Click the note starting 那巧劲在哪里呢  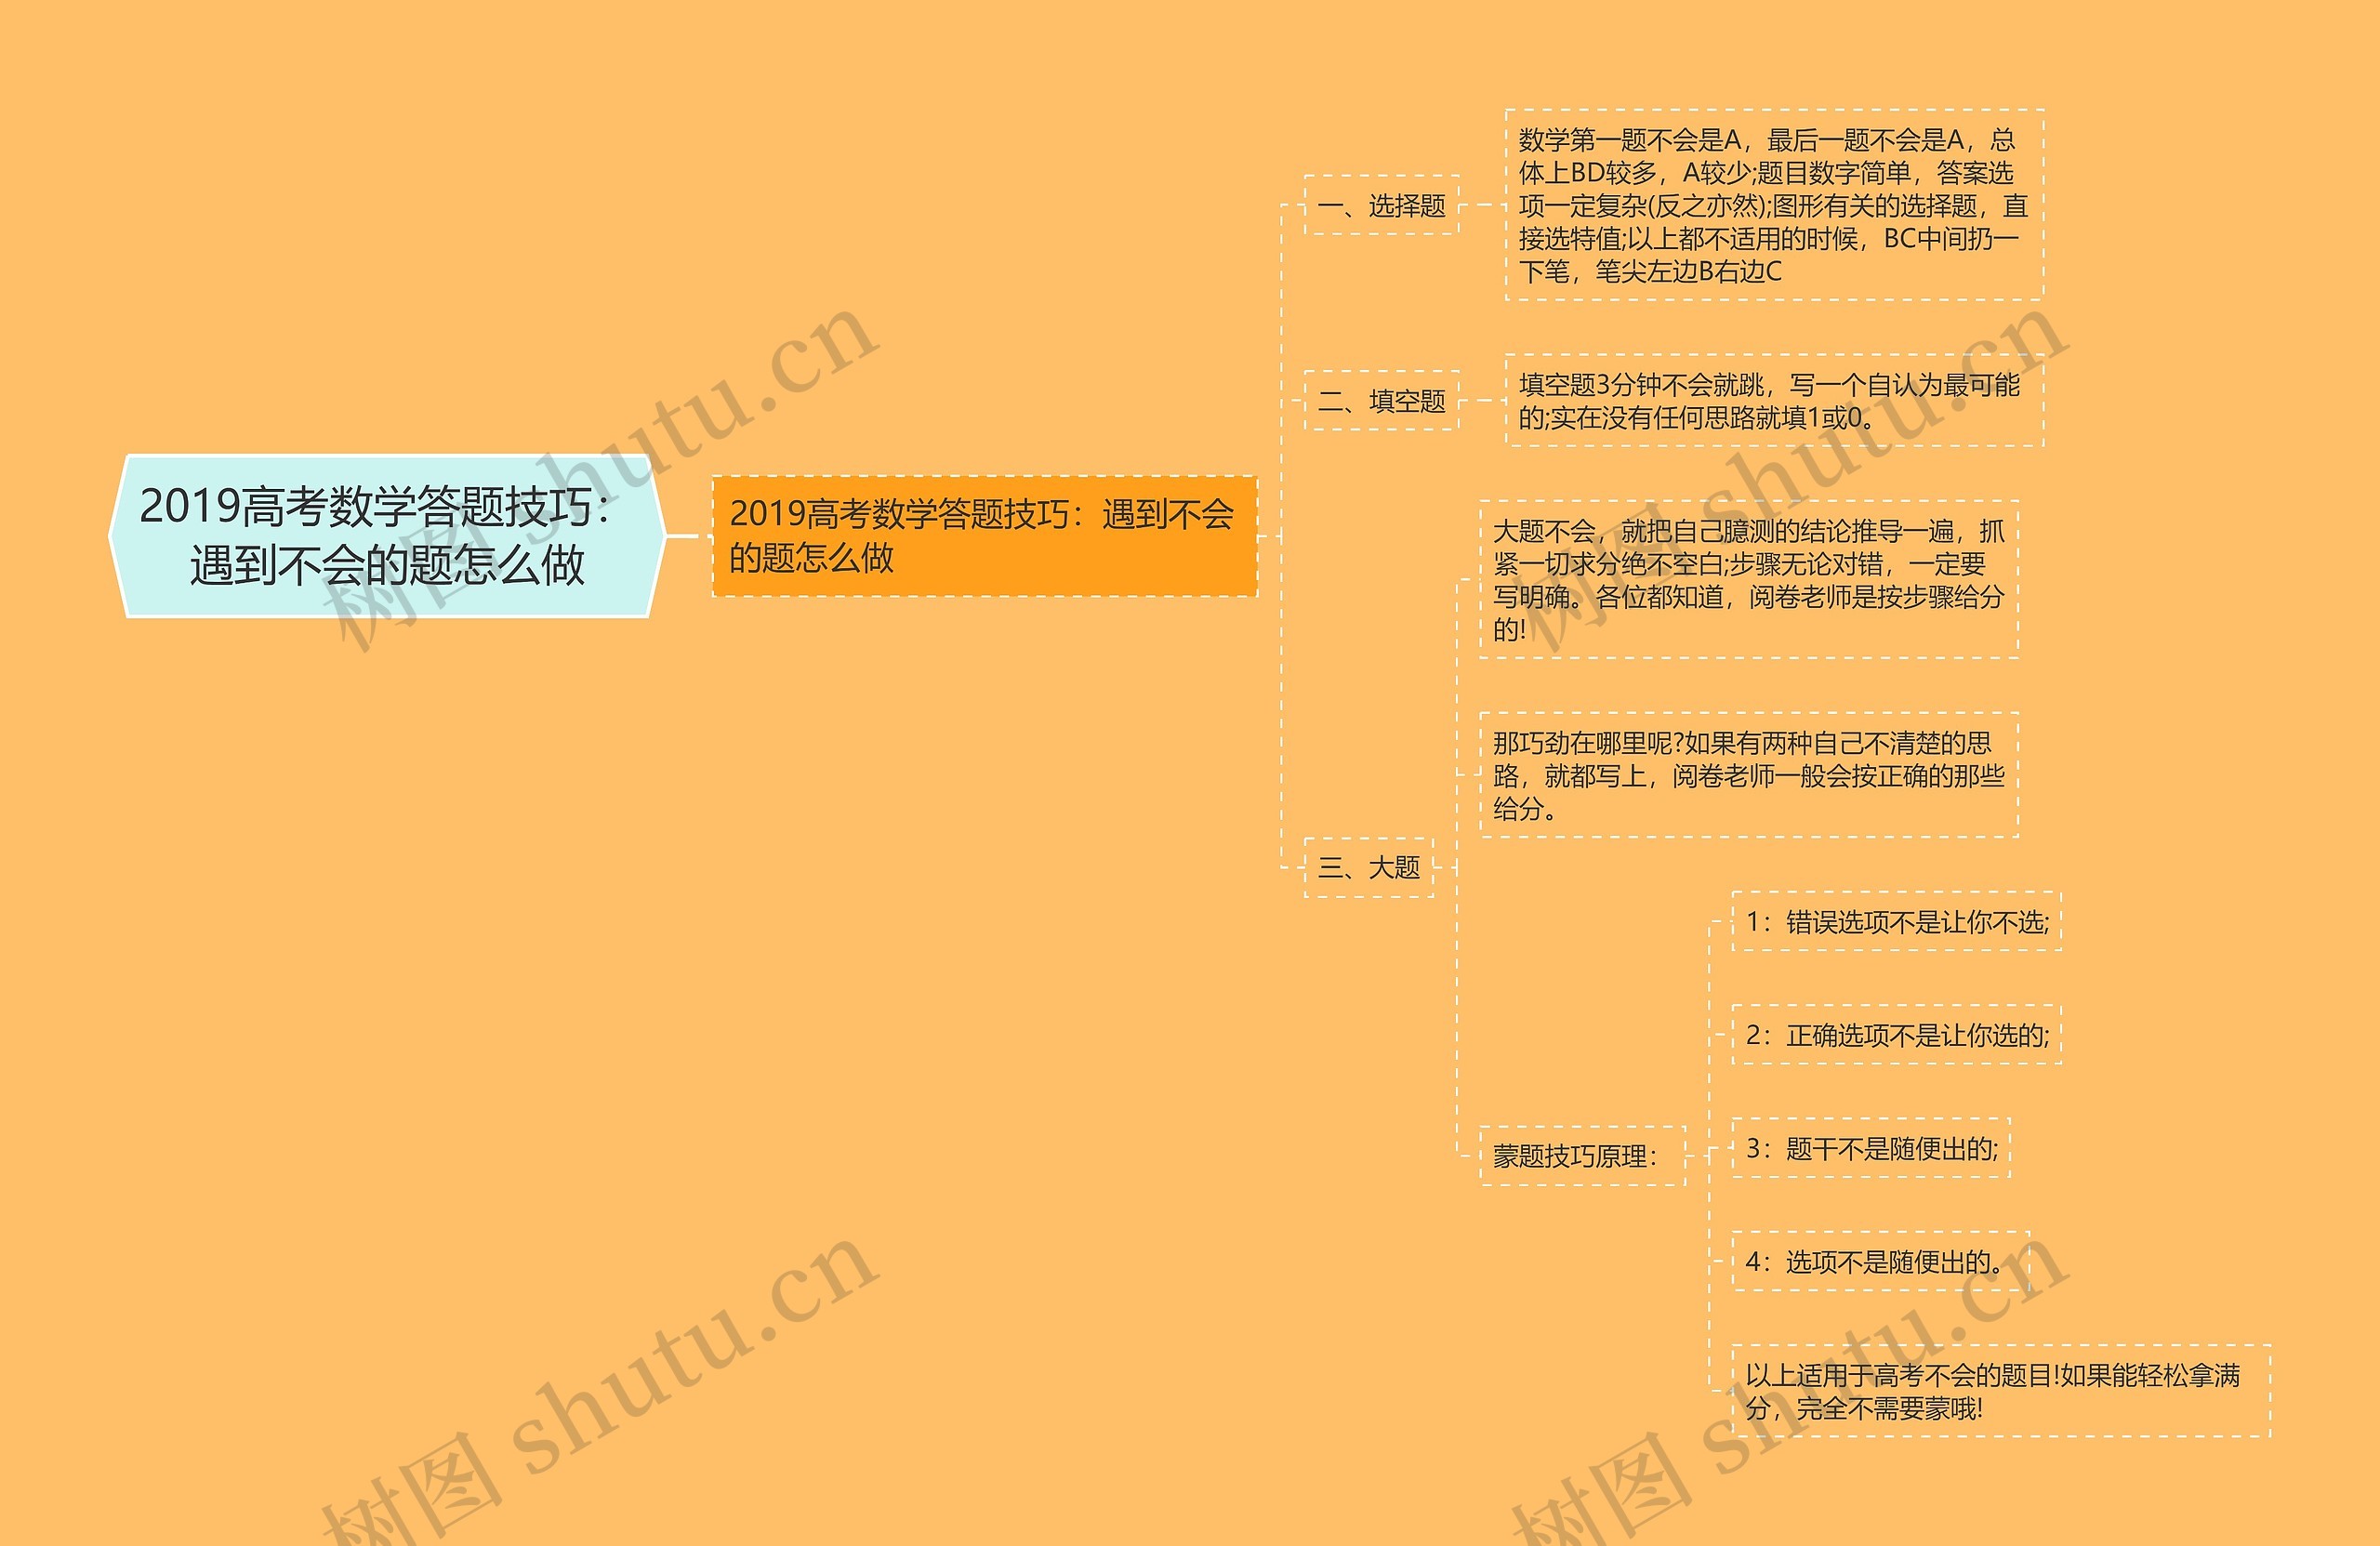1749,775
